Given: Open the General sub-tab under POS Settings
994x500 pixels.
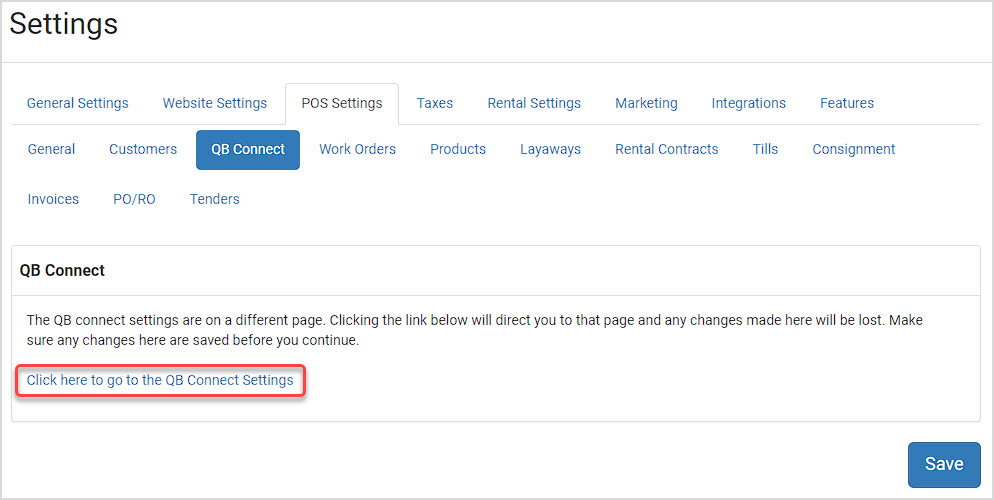Looking at the screenshot, I should point(51,149).
